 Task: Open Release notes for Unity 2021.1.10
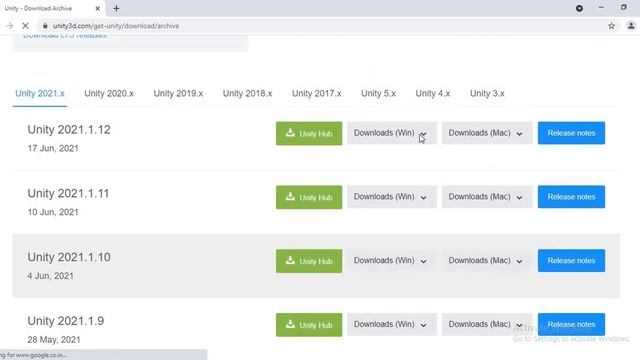coord(571,260)
